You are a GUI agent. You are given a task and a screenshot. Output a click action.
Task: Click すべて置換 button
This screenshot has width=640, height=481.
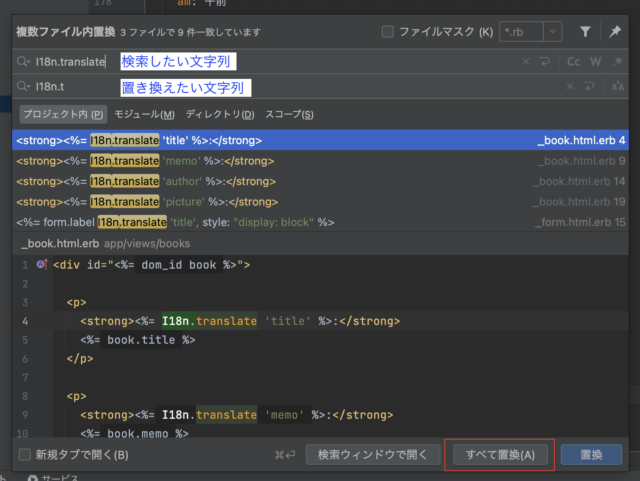[500, 454]
